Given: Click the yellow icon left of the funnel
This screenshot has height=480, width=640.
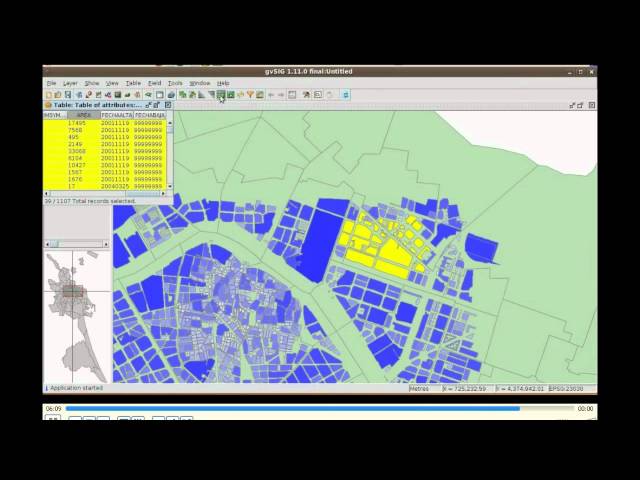Looking at the screenshot, I should 240,95.
